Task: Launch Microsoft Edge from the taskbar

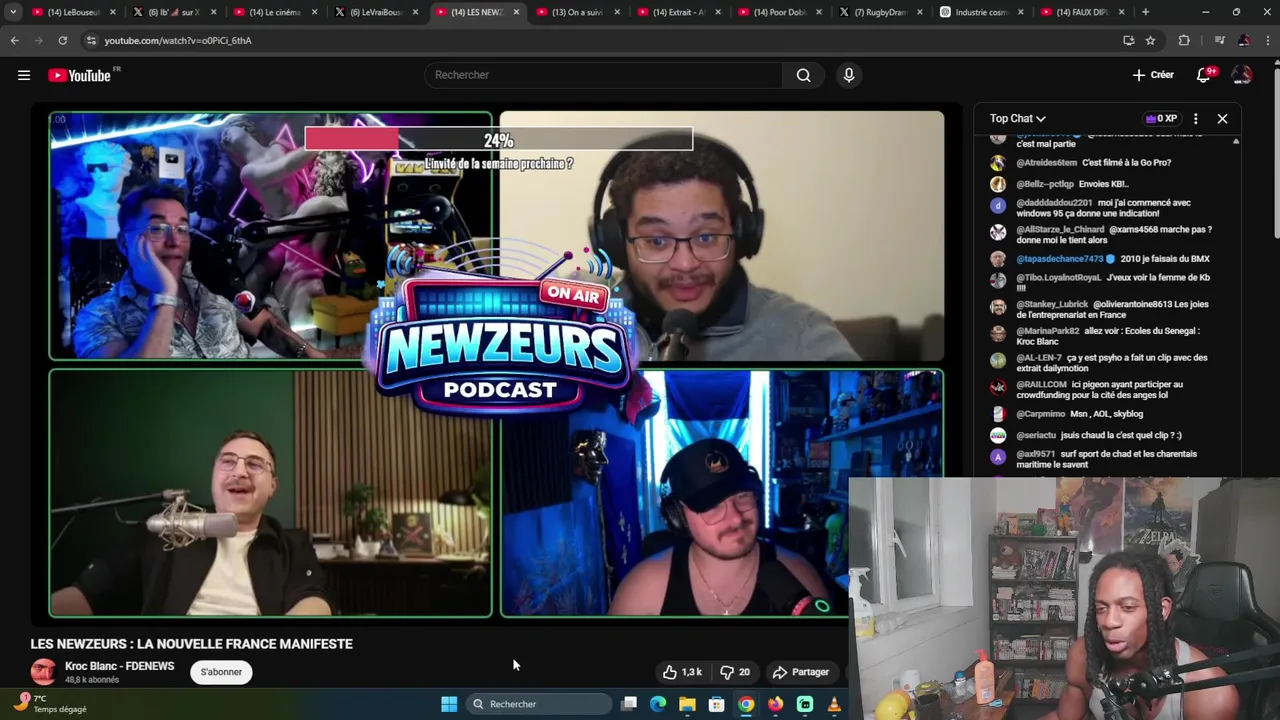Action: pyautogui.click(x=658, y=704)
